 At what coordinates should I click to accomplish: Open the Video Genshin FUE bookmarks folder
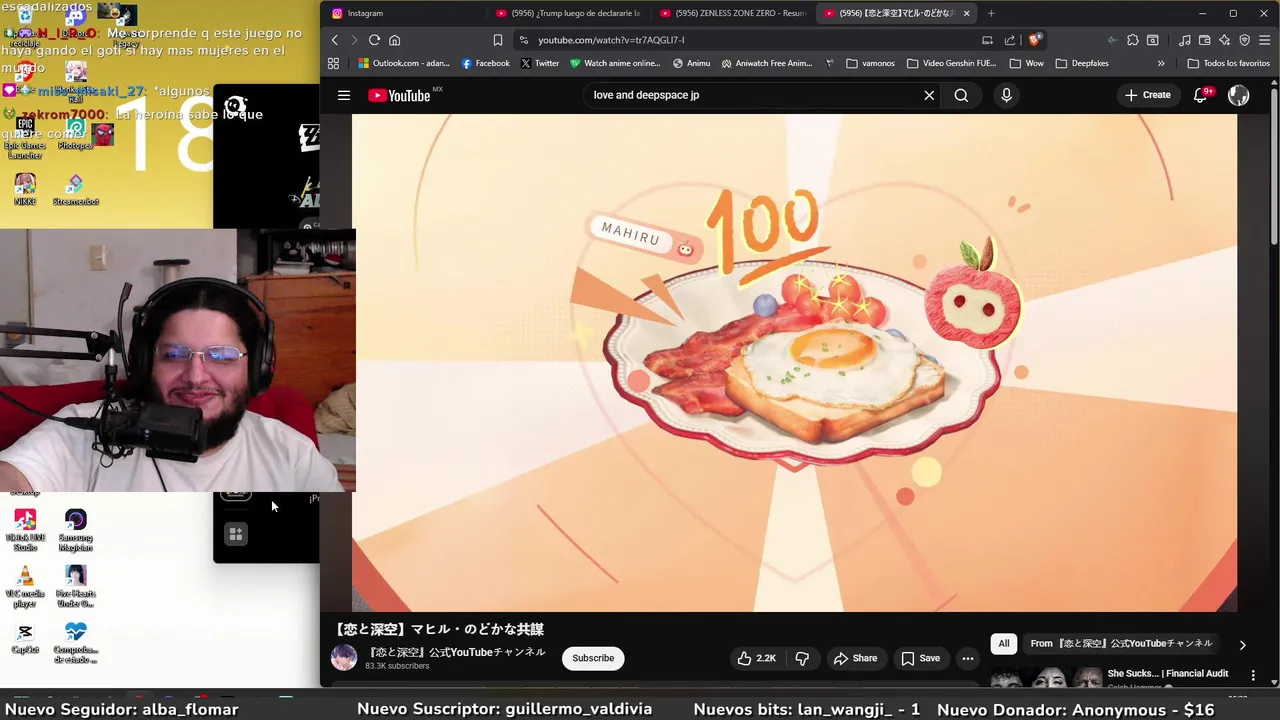click(x=951, y=63)
